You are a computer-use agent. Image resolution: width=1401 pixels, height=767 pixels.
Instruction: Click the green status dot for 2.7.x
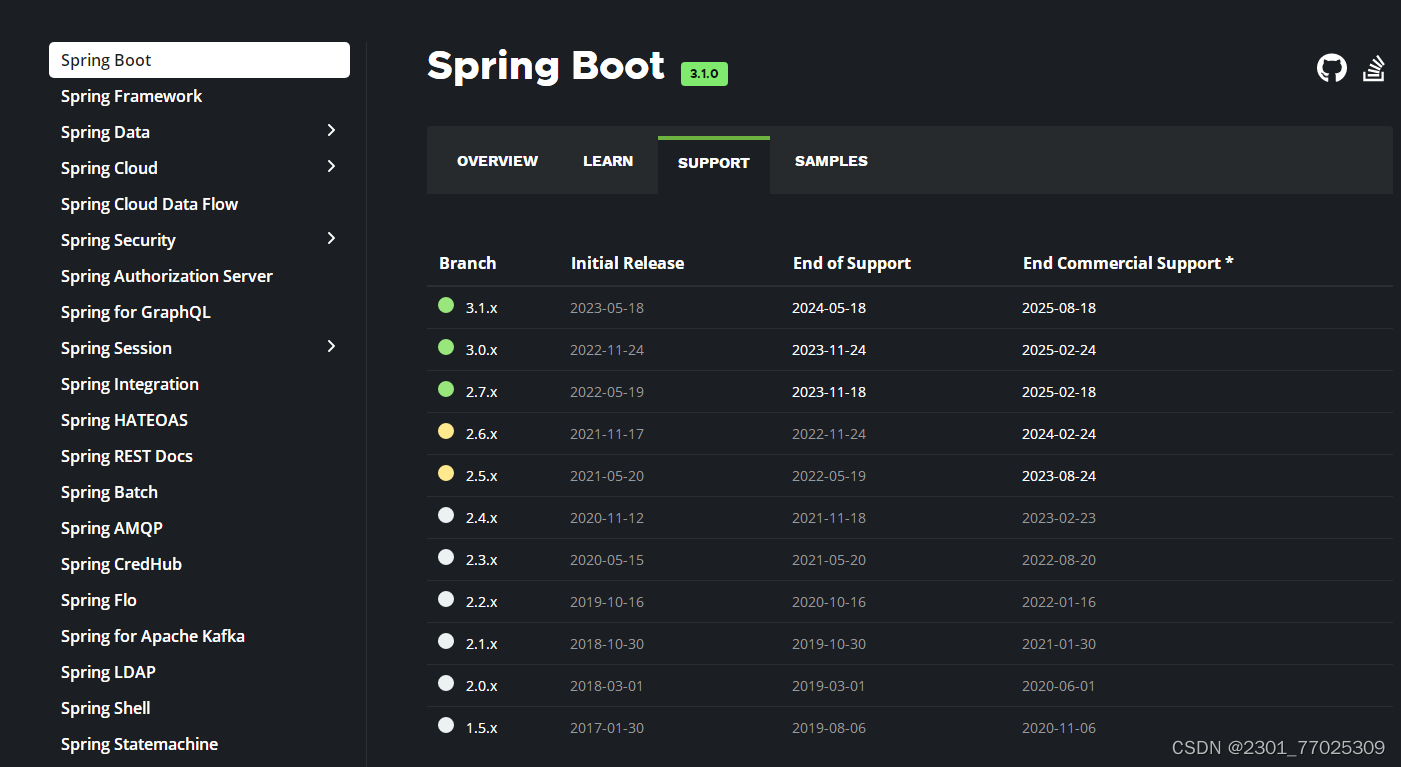pyautogui.click(x=446, y=389)
